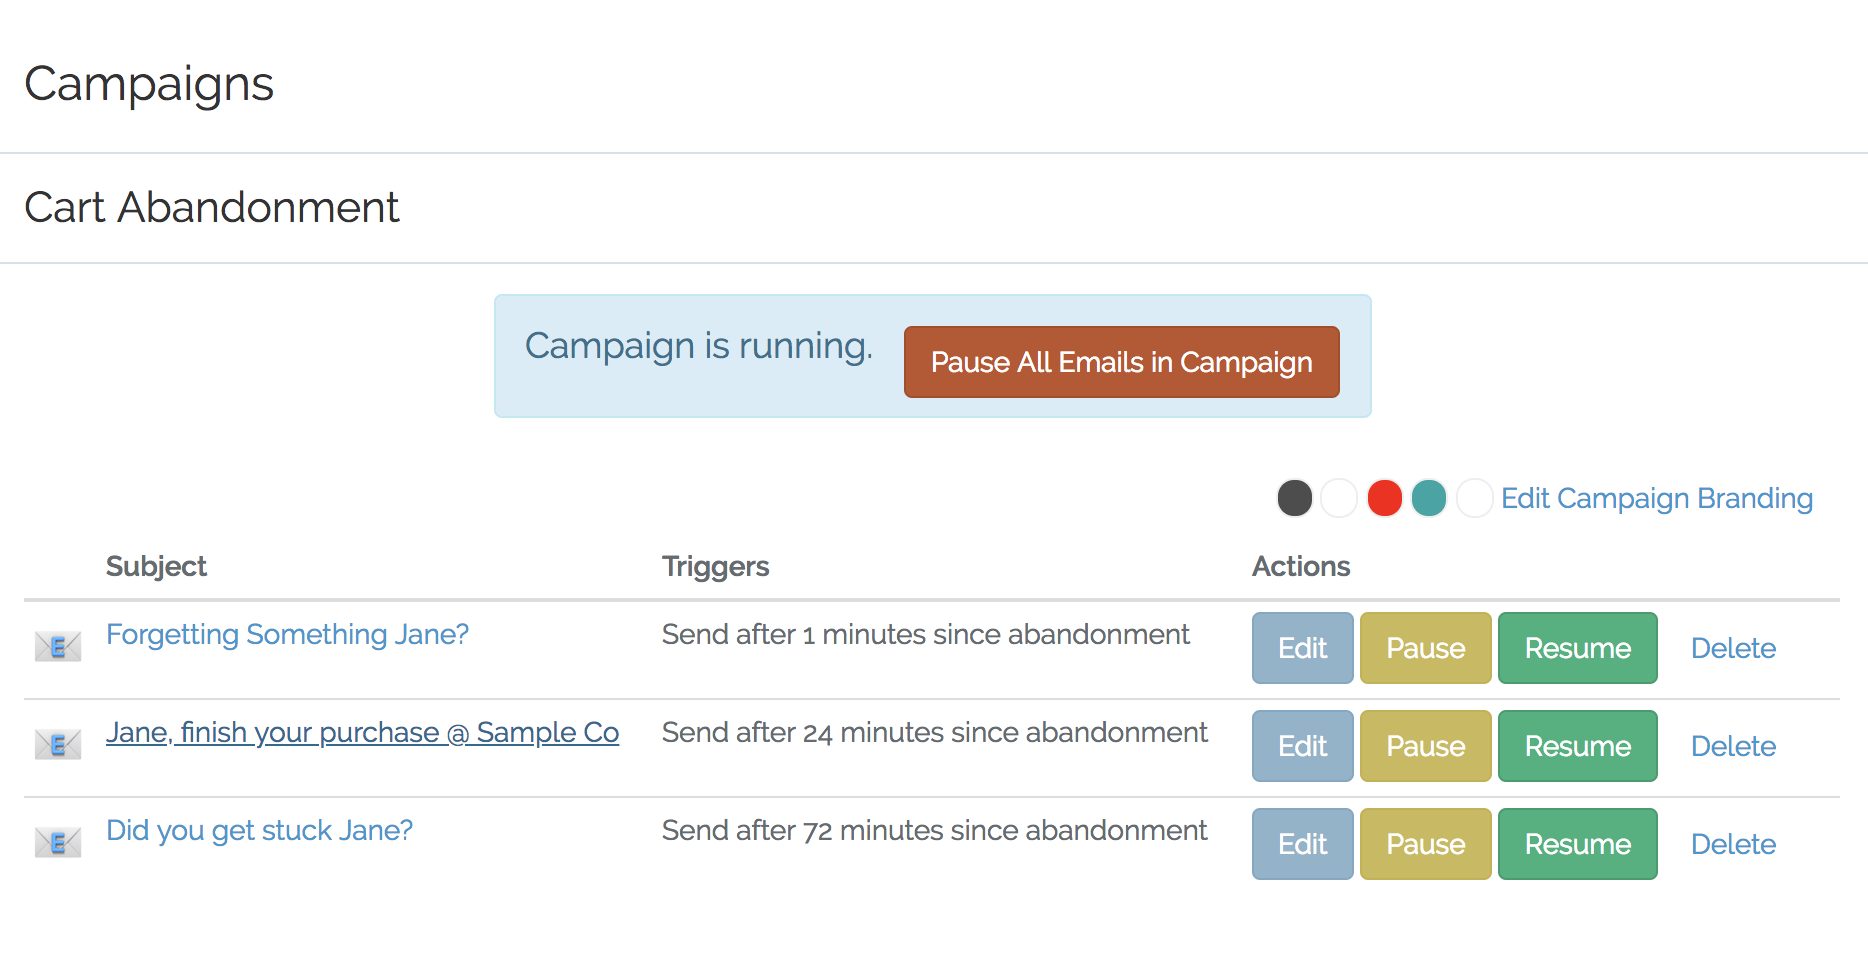Viewport: 1868px width, 962px height.
Task: Open the Did you get stuck Jane? email
Action: click(x=259, y=830)
